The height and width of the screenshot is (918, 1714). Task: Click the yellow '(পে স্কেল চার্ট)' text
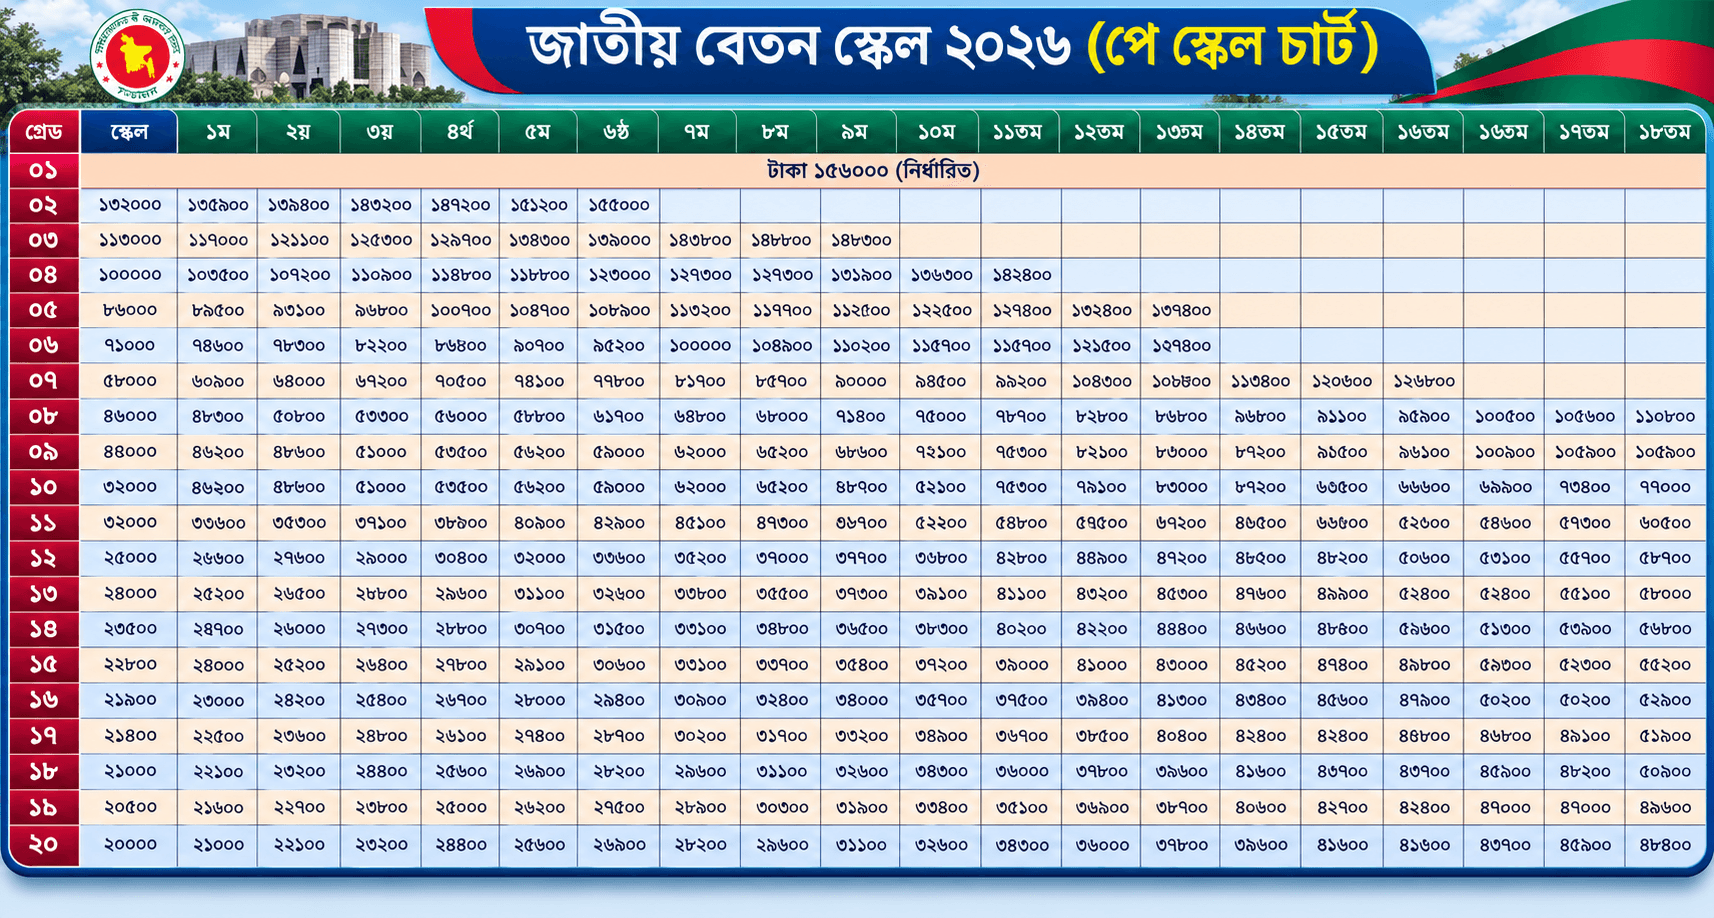[1233, 47]
